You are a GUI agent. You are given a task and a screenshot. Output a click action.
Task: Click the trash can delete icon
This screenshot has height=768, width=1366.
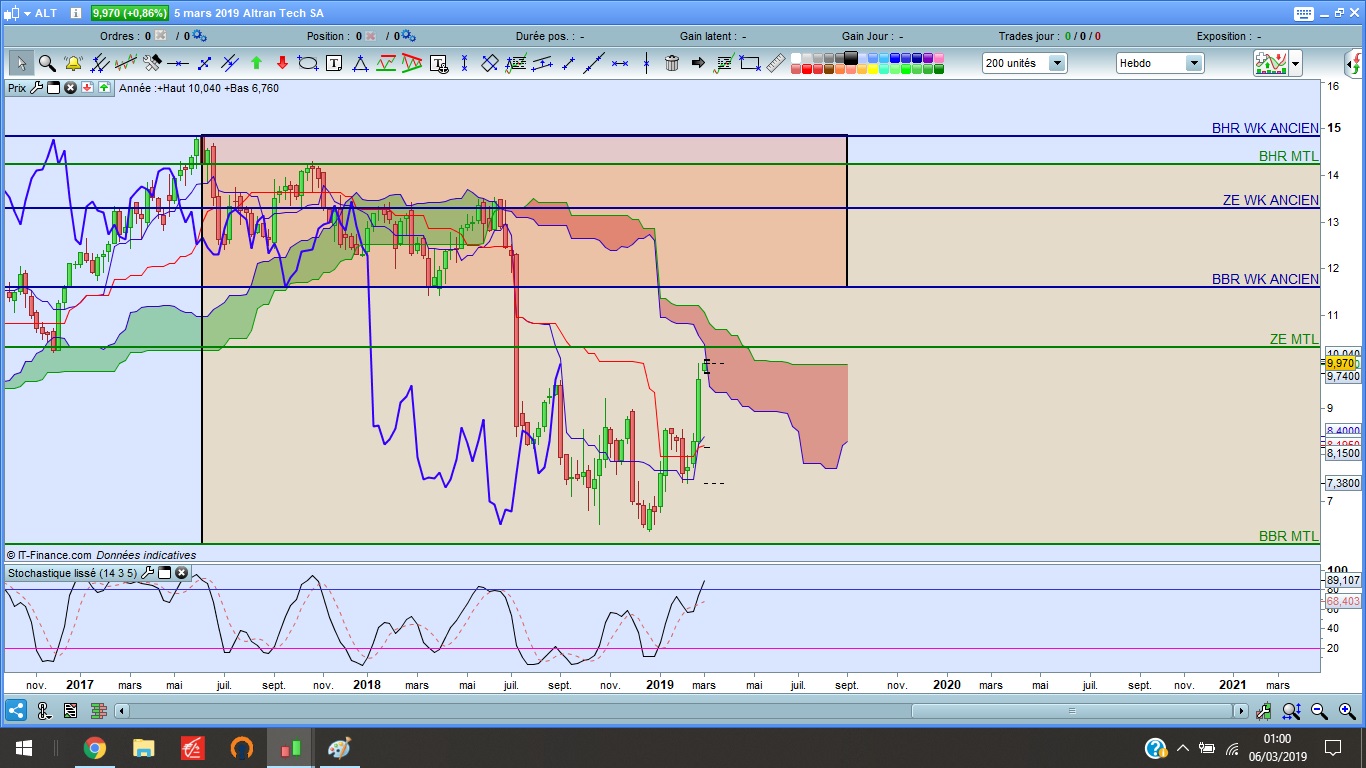[672, 63]
